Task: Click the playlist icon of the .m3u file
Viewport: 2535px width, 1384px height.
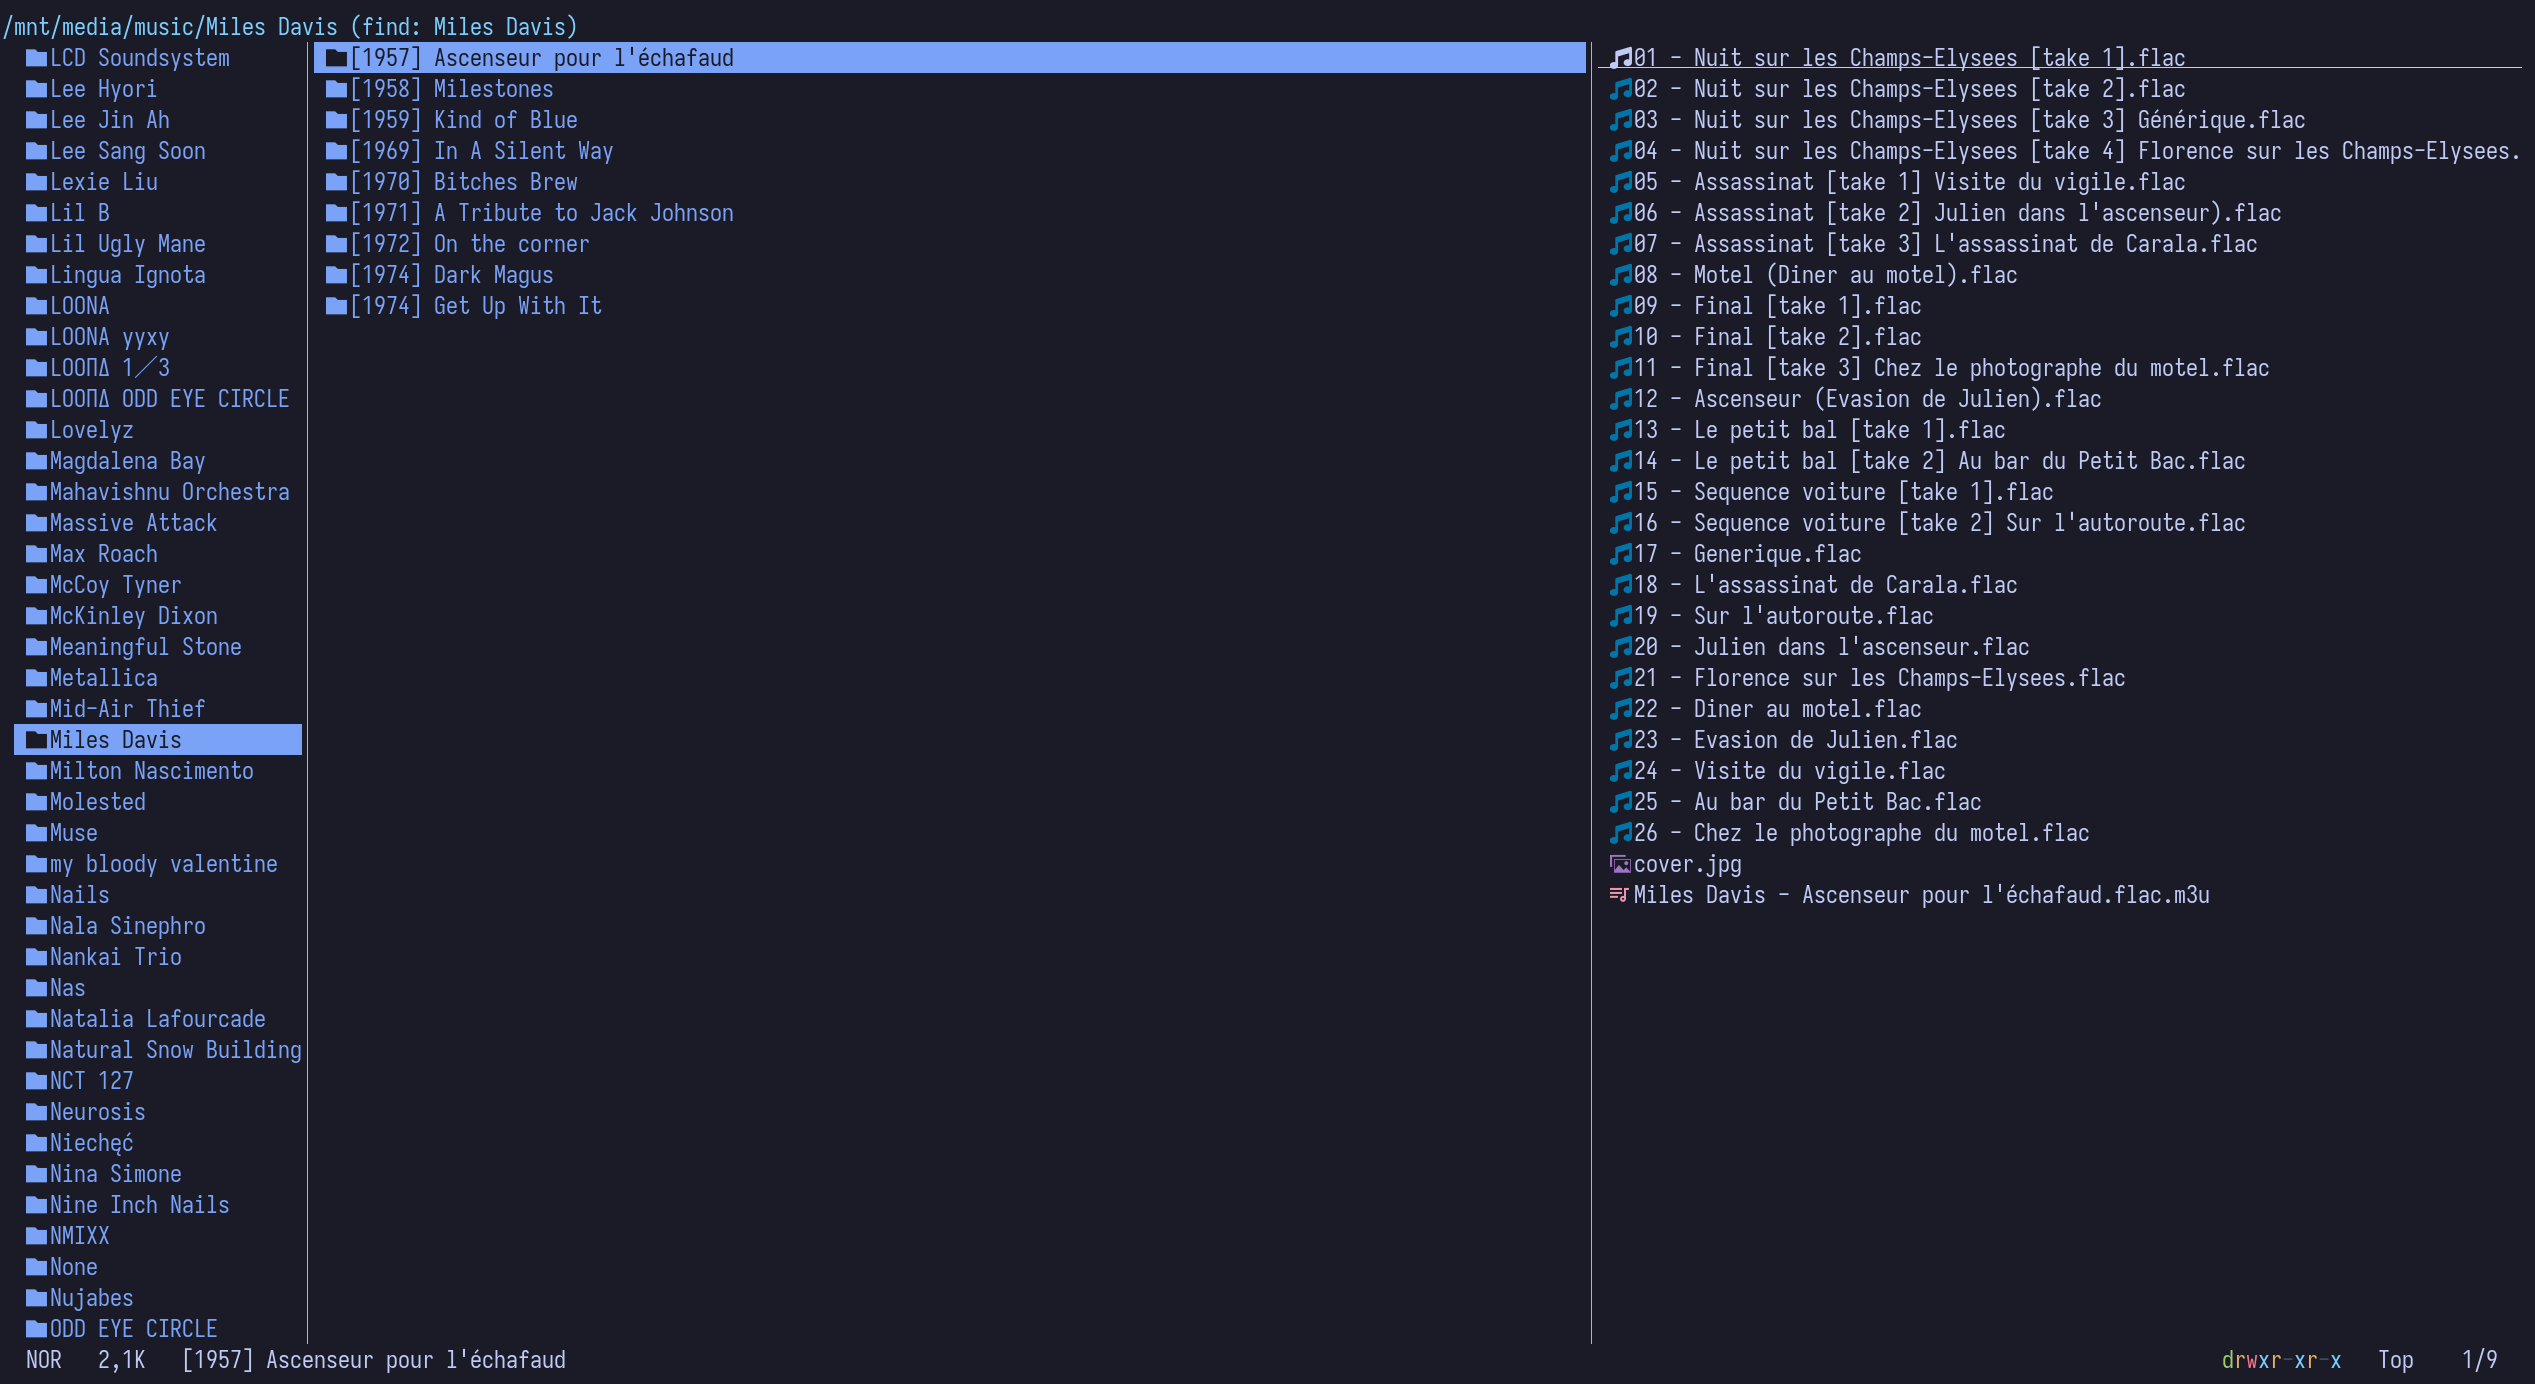Action: [x=1619, y=895]
